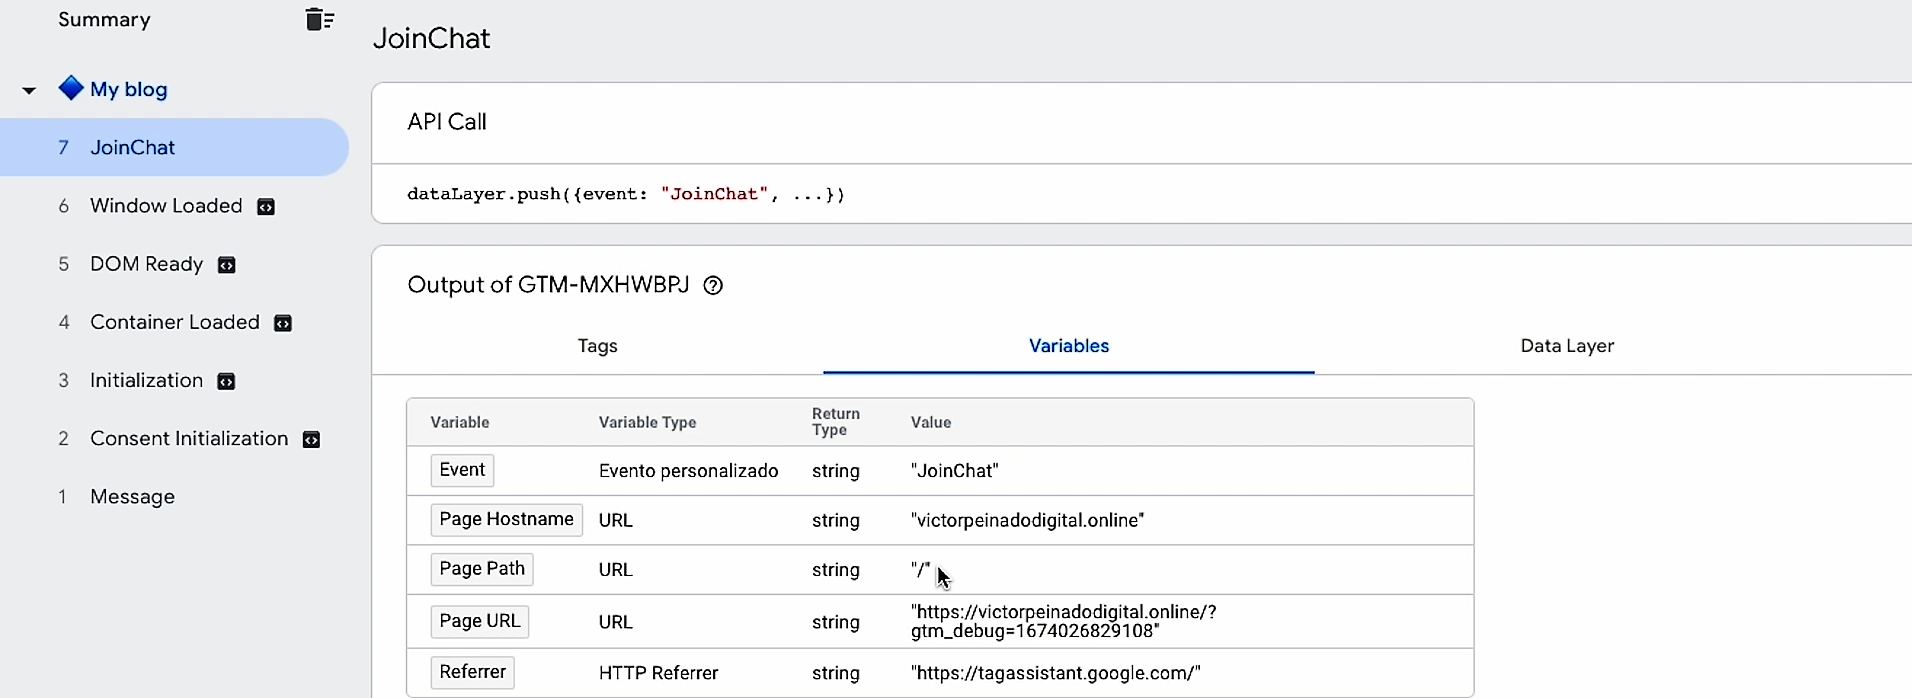Screen dimensions: 1912x698
Task: Select event 1 Message in the list
Action: (132, 497)
